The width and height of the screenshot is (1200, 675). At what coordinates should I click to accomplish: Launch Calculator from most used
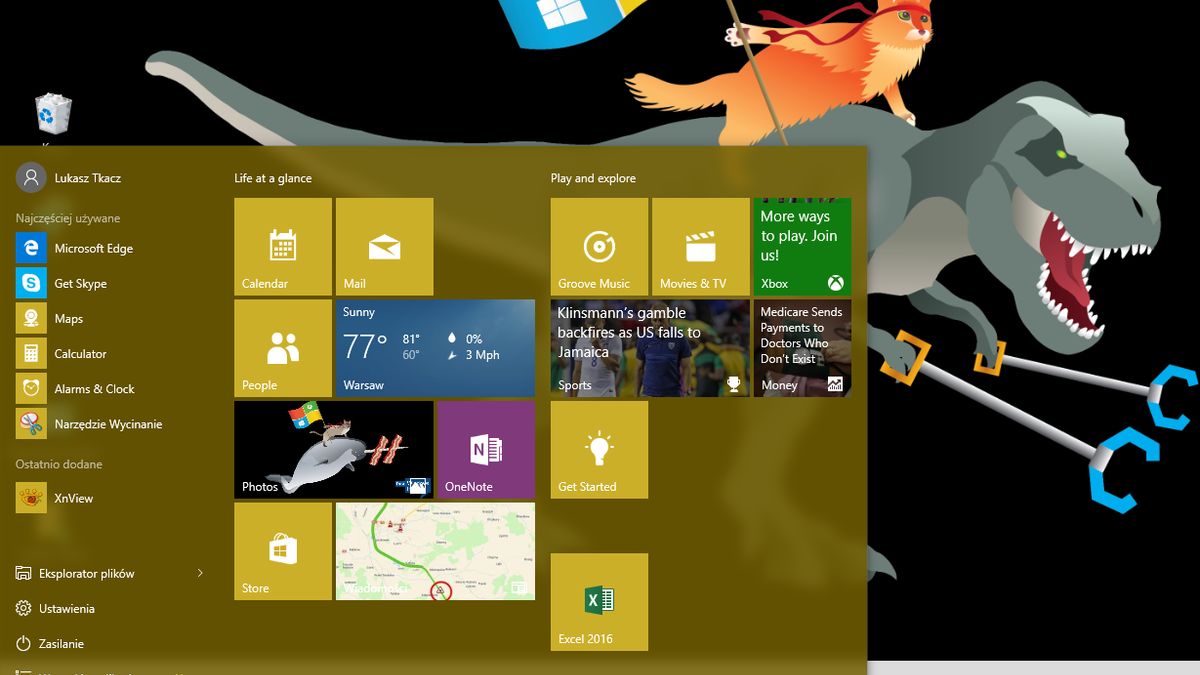point(110,353)
